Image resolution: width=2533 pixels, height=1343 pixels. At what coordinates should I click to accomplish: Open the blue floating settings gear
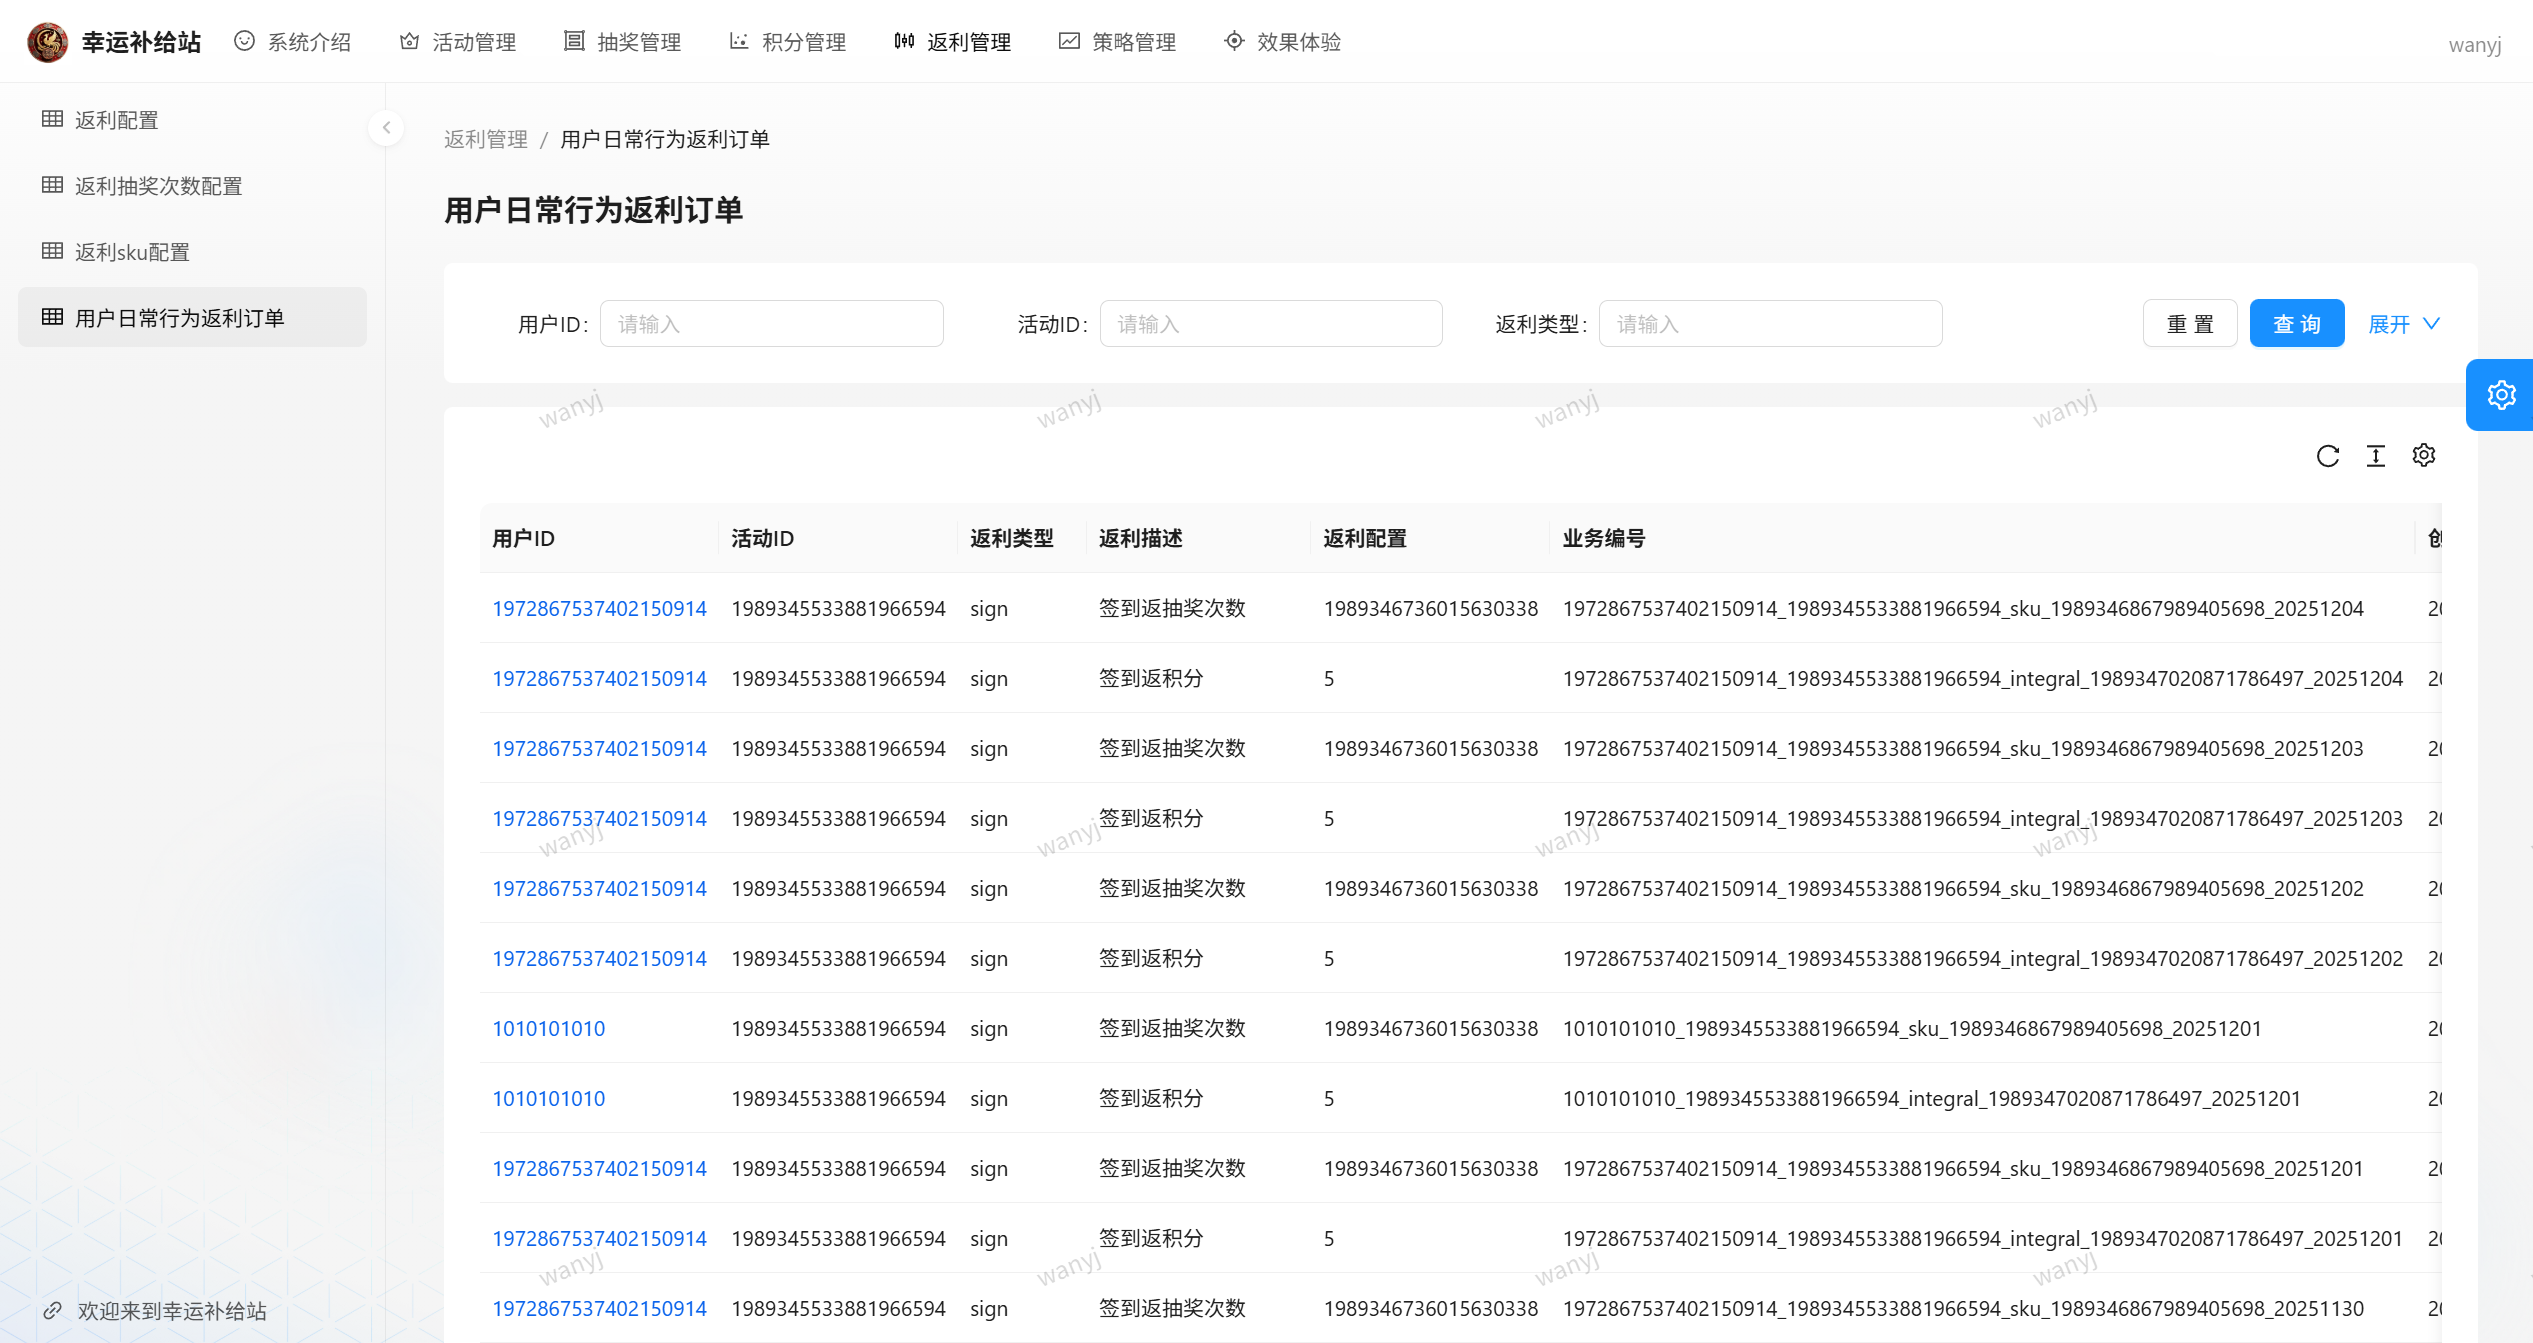(2501, 395)
